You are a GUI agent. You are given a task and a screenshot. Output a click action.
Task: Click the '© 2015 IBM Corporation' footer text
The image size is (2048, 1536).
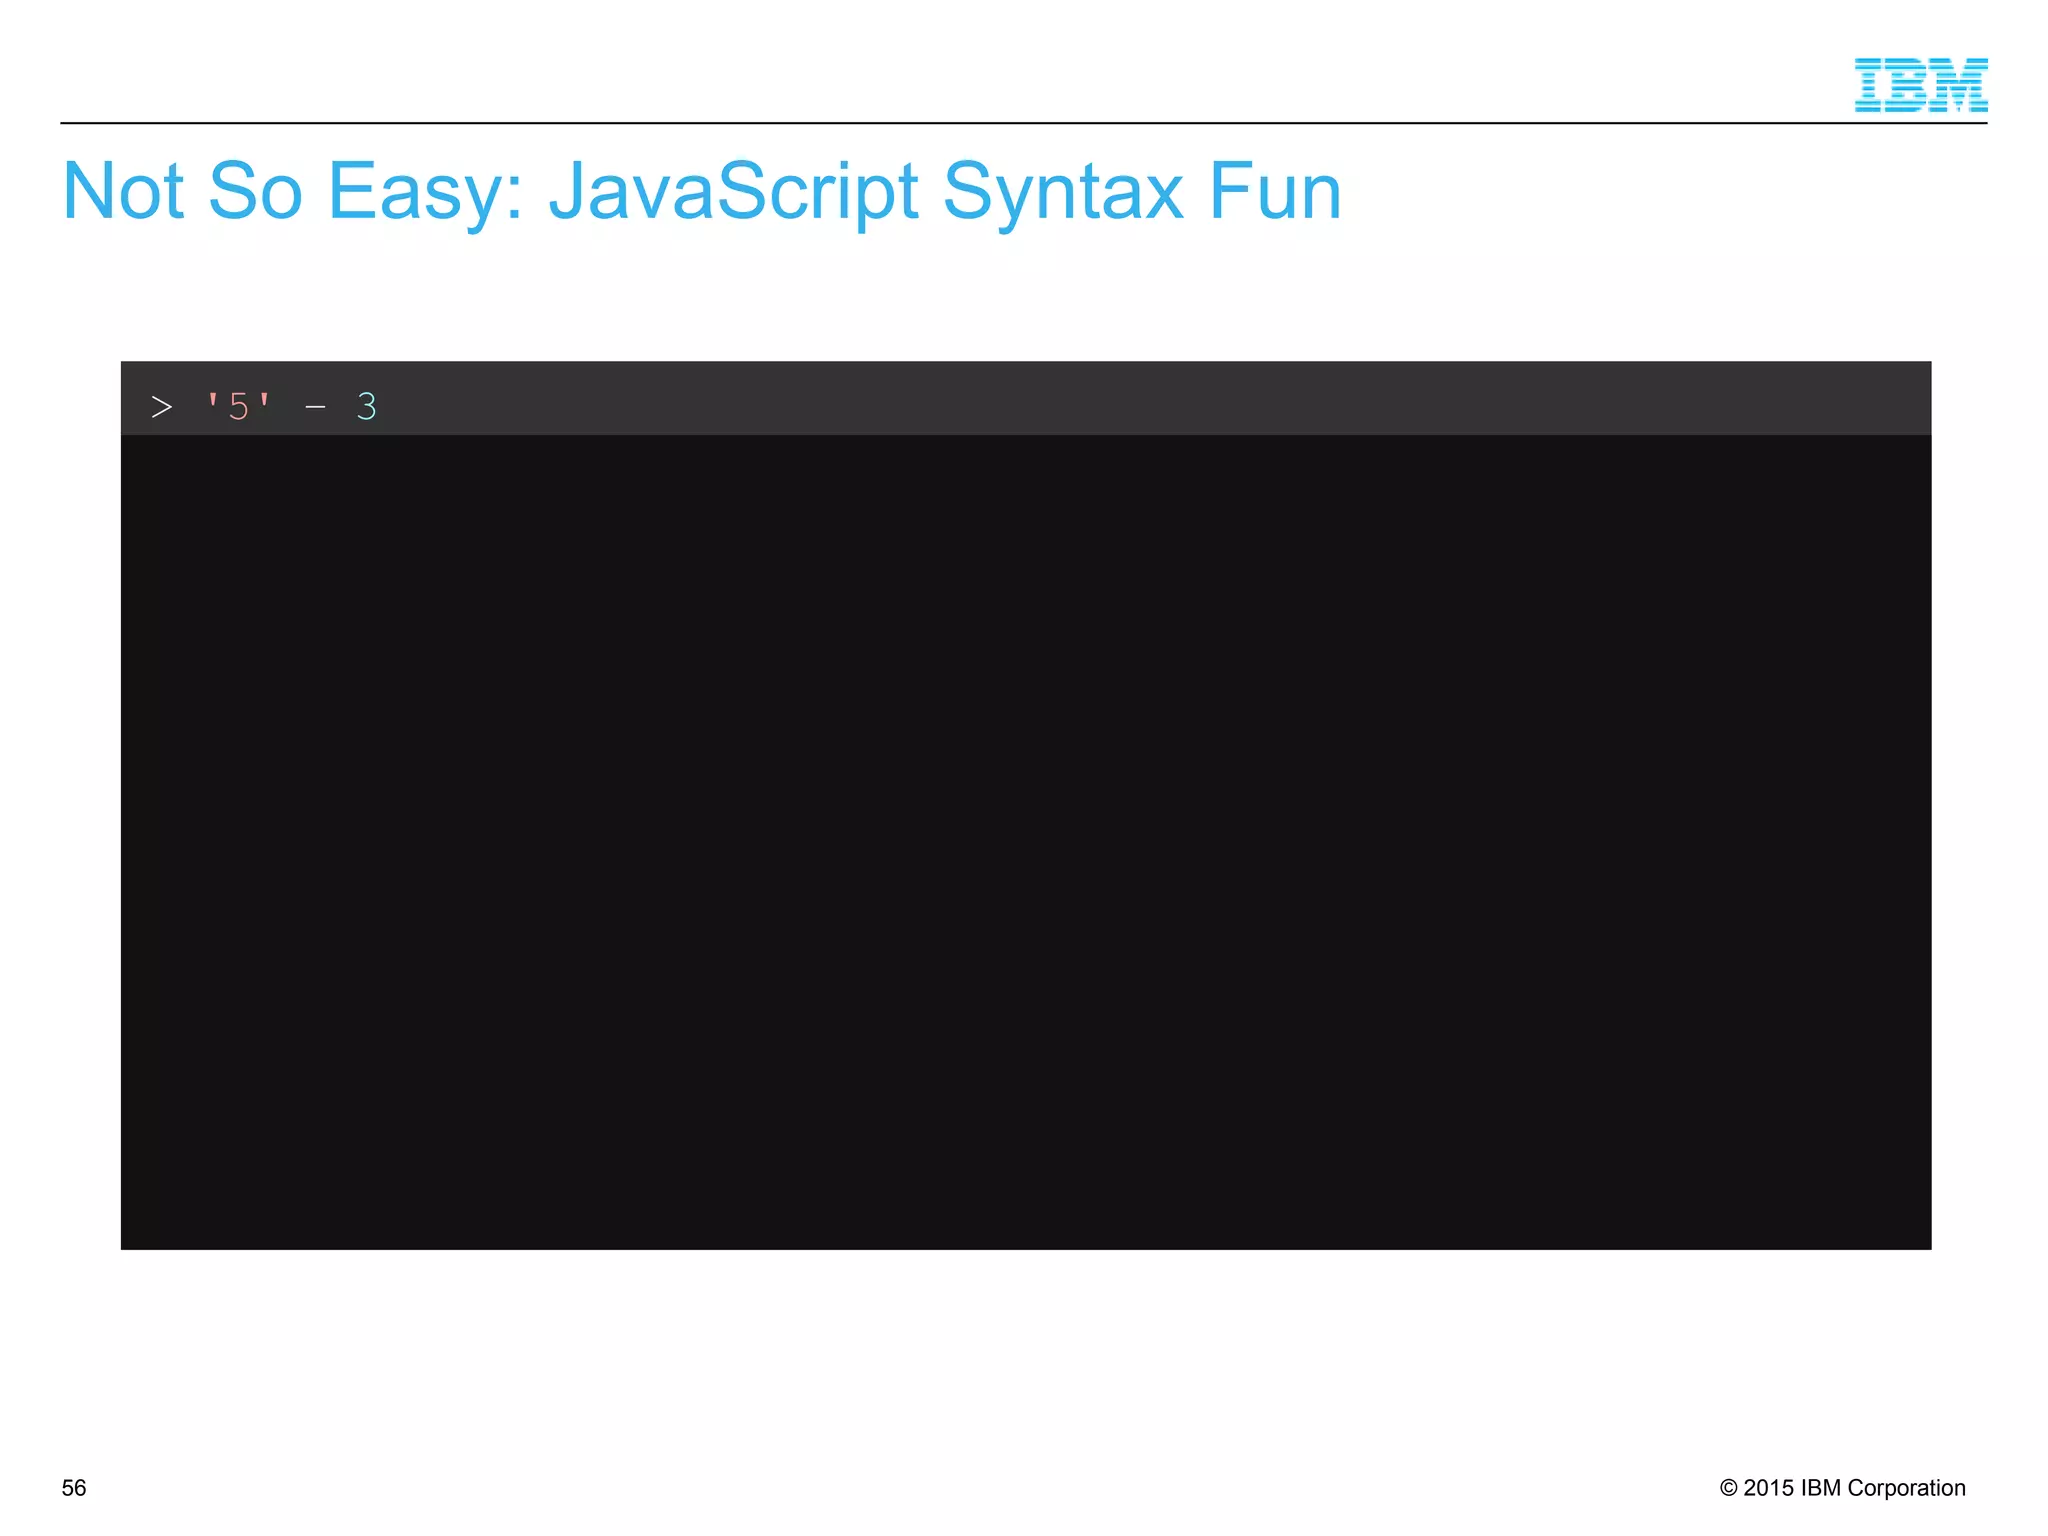click(1842, 1488)
